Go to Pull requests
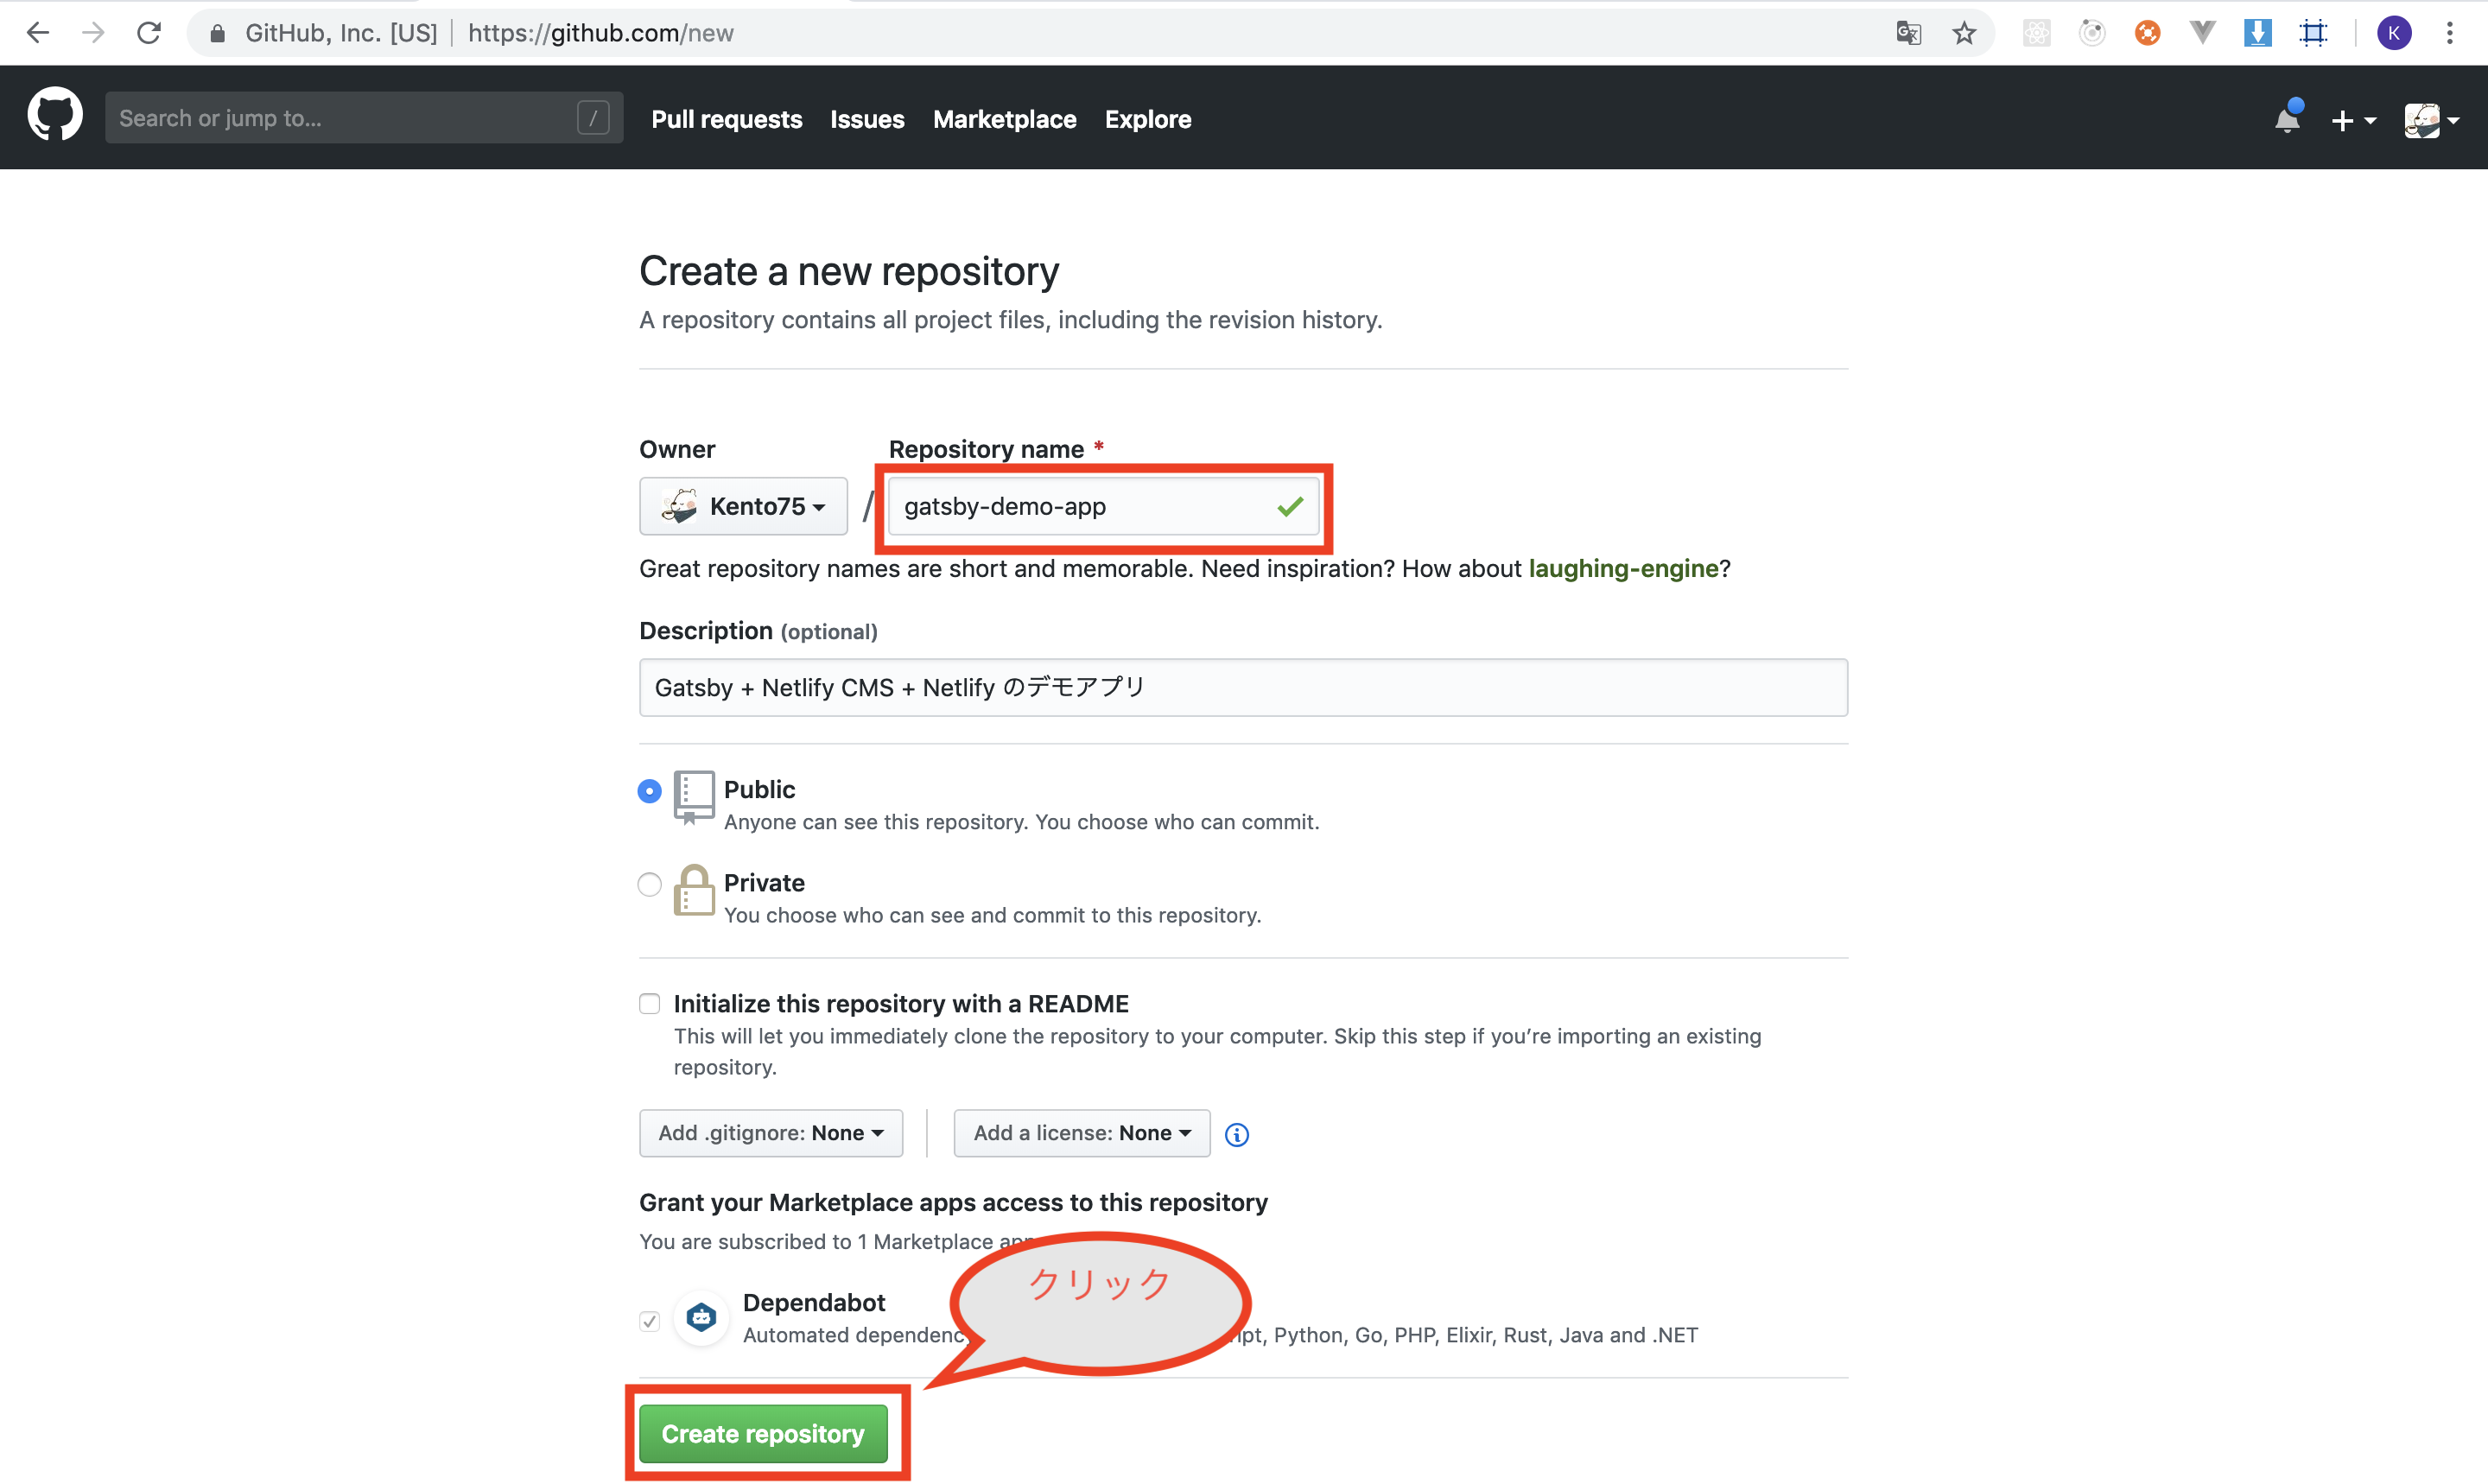The width and height of the screenshot is (2488, 1484). pyautogui.click(x=726, y=119)
